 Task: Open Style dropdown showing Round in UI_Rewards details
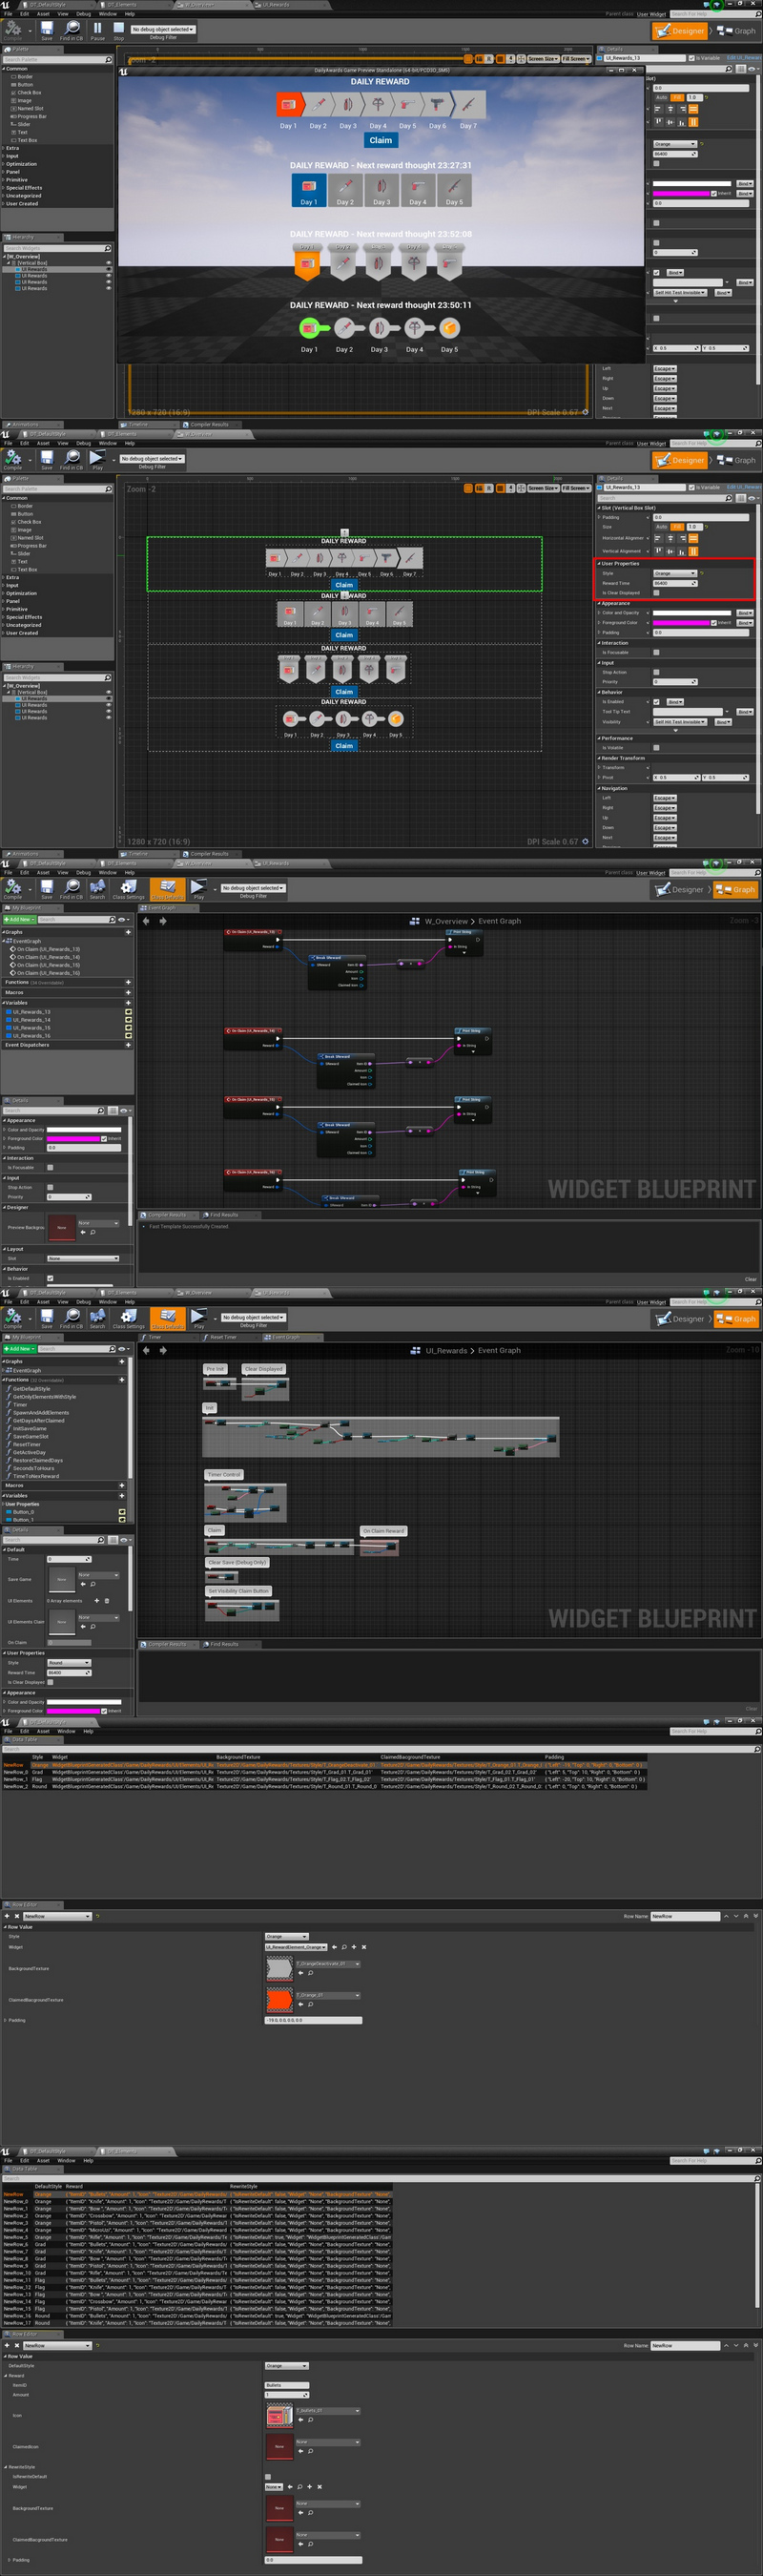pos(69,1663)
